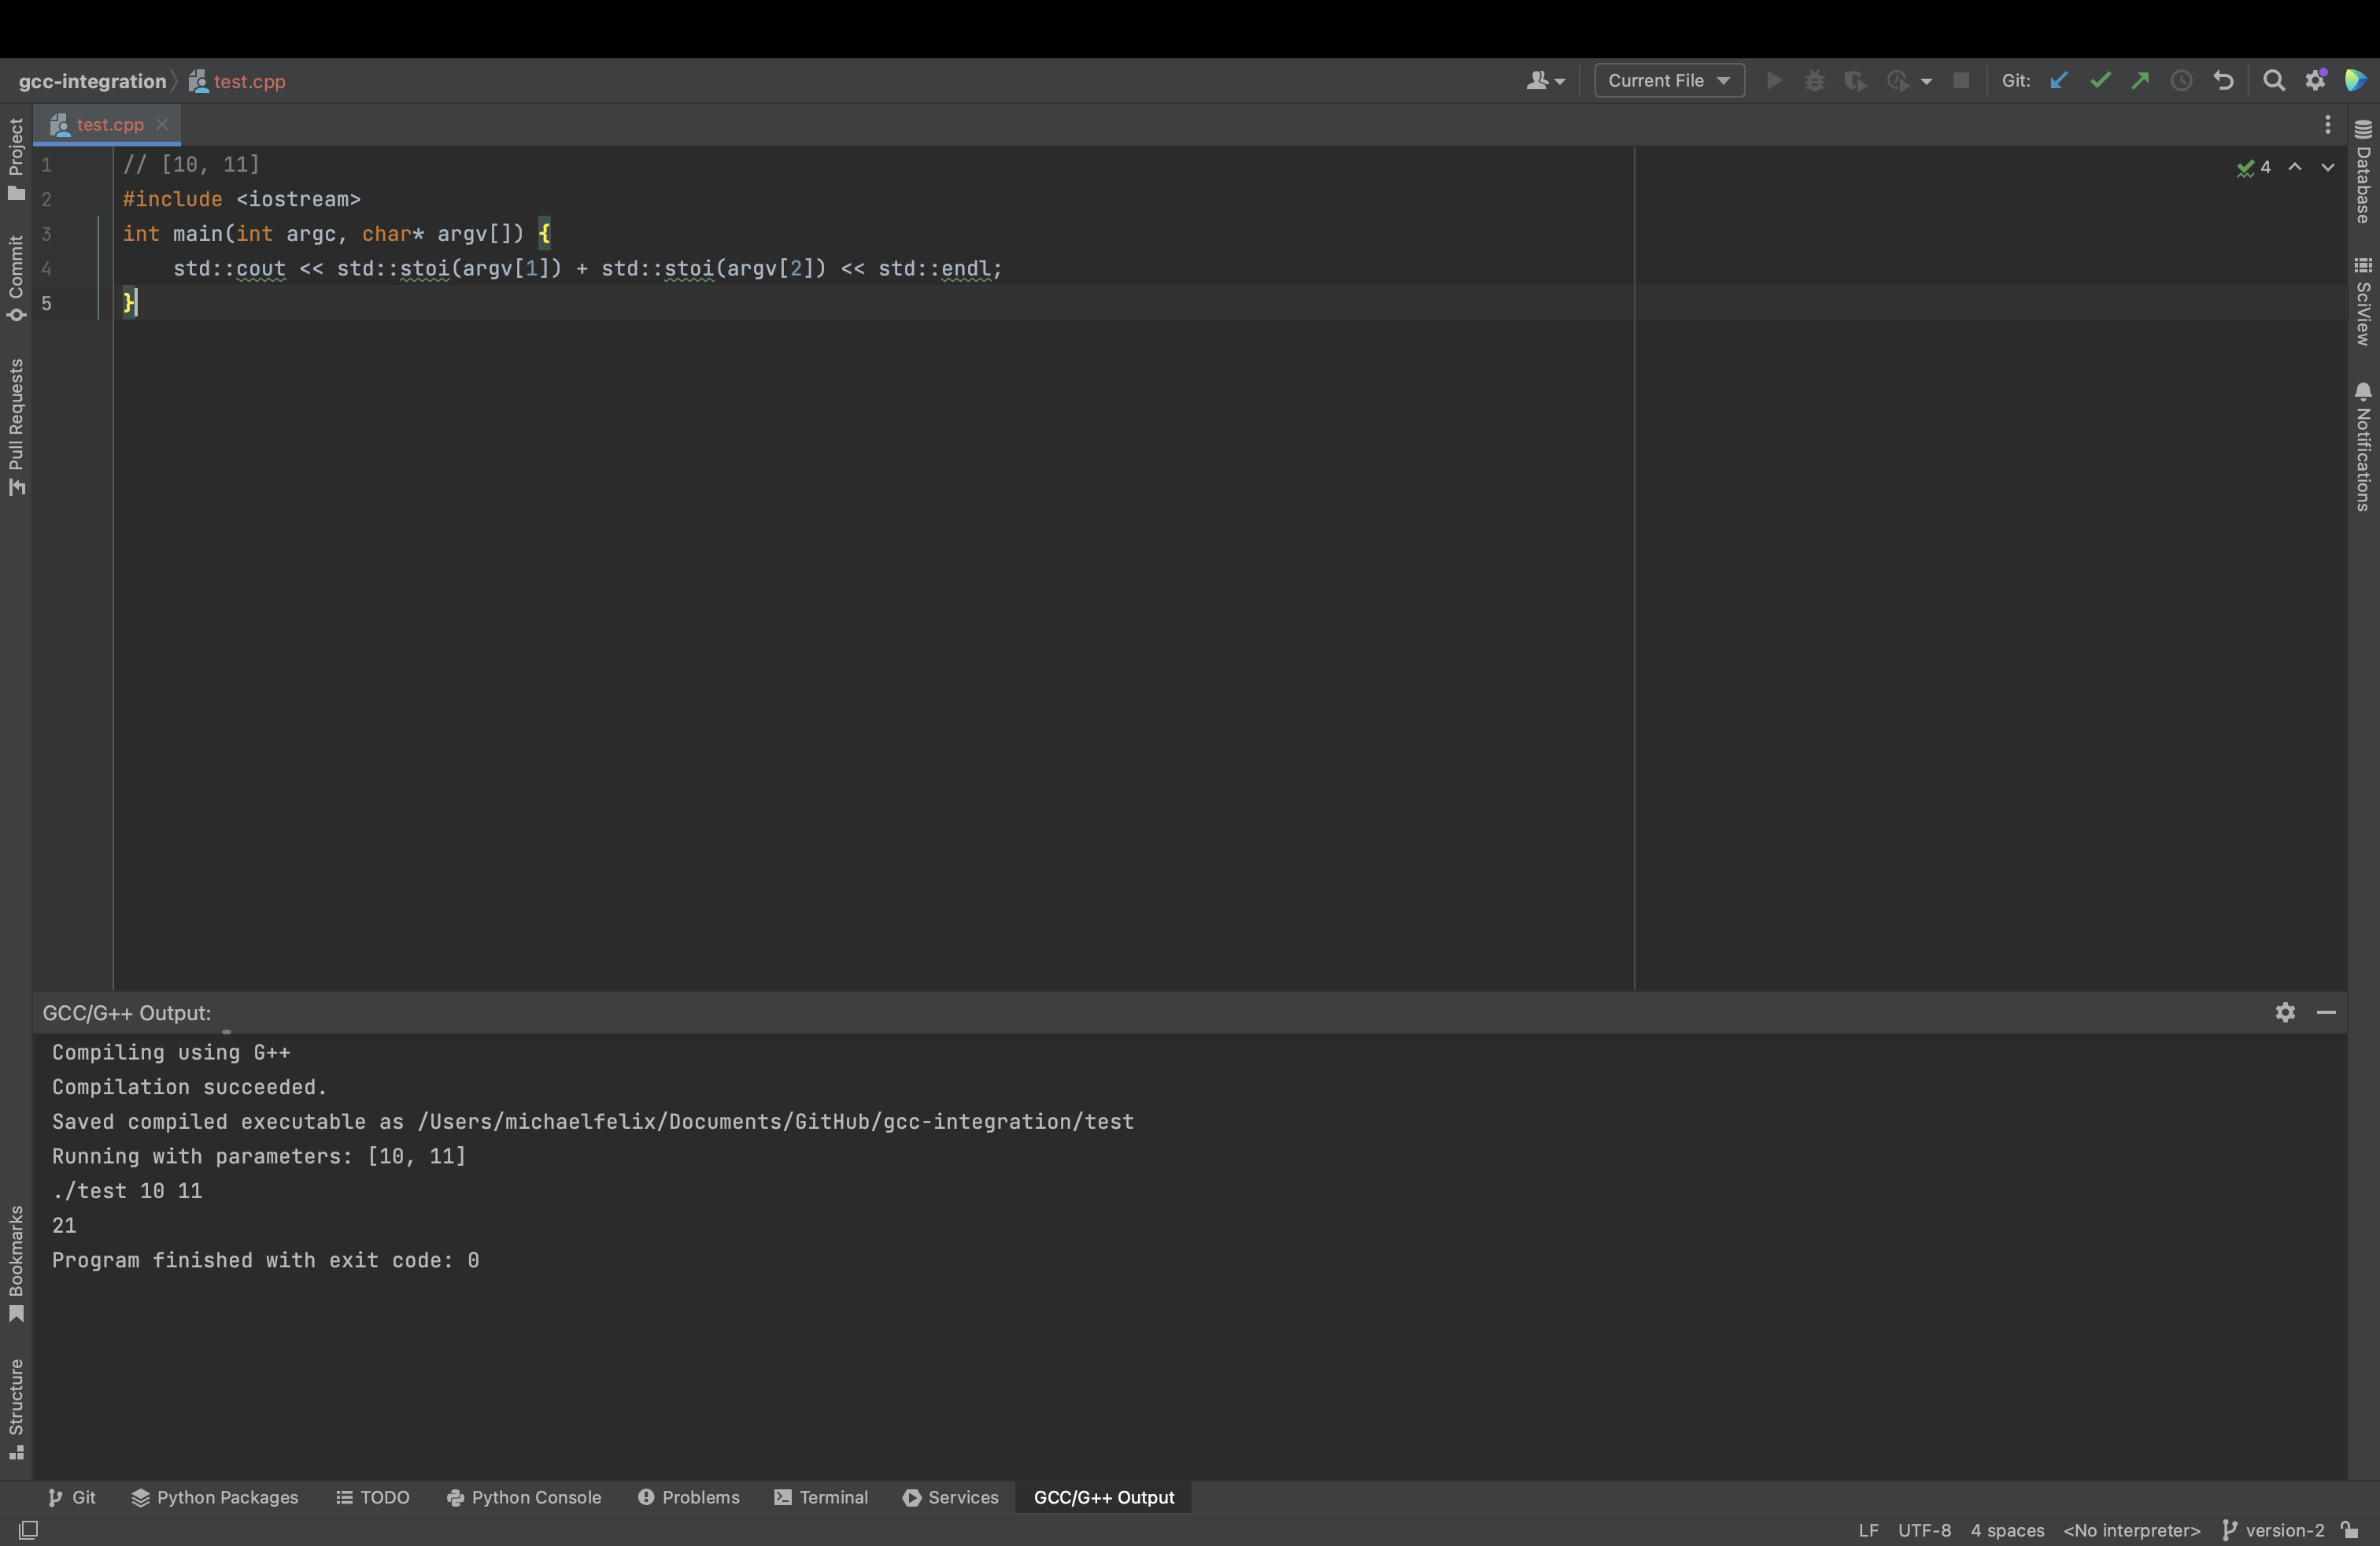2380x1546 pixels.
Task: Open the Git bottom tool tab
Action: coord(72,1498)
